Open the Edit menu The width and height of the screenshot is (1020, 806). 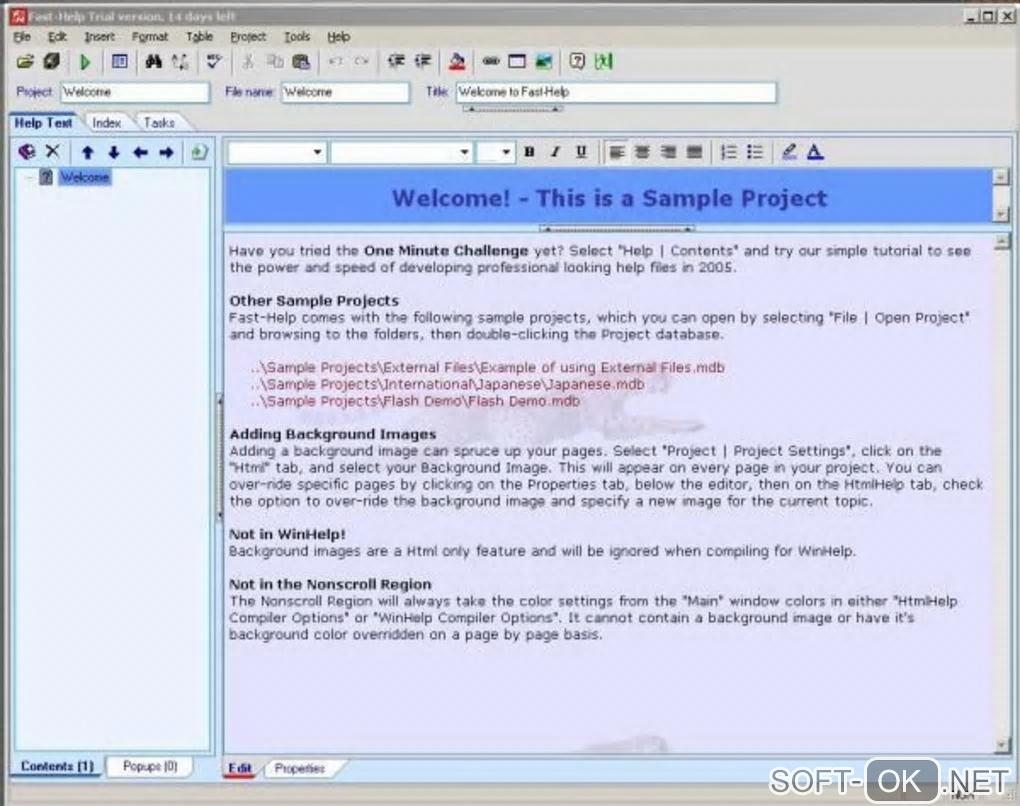pos(57,36)
